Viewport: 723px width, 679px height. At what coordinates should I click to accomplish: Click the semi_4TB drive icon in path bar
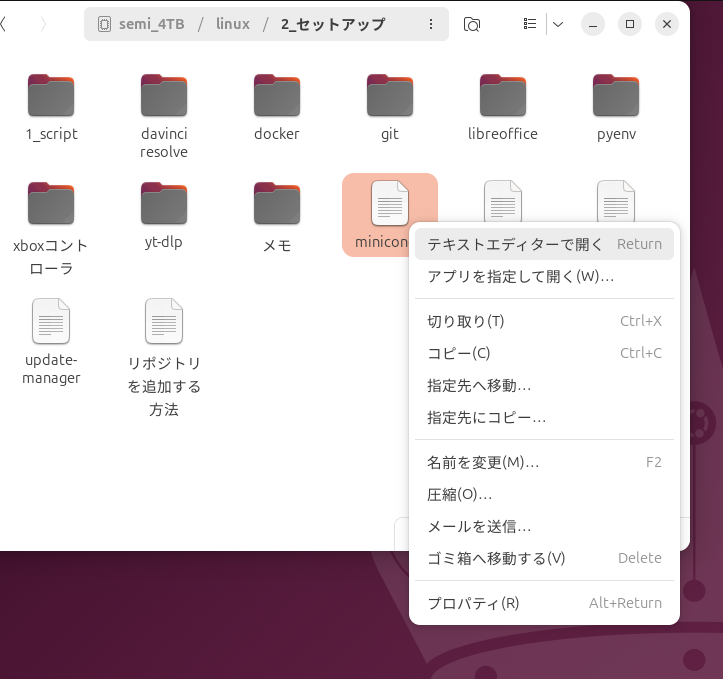click(104, 24)
